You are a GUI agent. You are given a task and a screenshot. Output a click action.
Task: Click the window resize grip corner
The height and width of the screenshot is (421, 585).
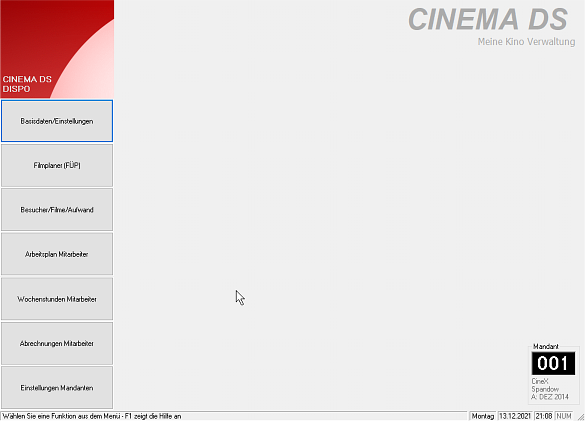tap(581, 417)
